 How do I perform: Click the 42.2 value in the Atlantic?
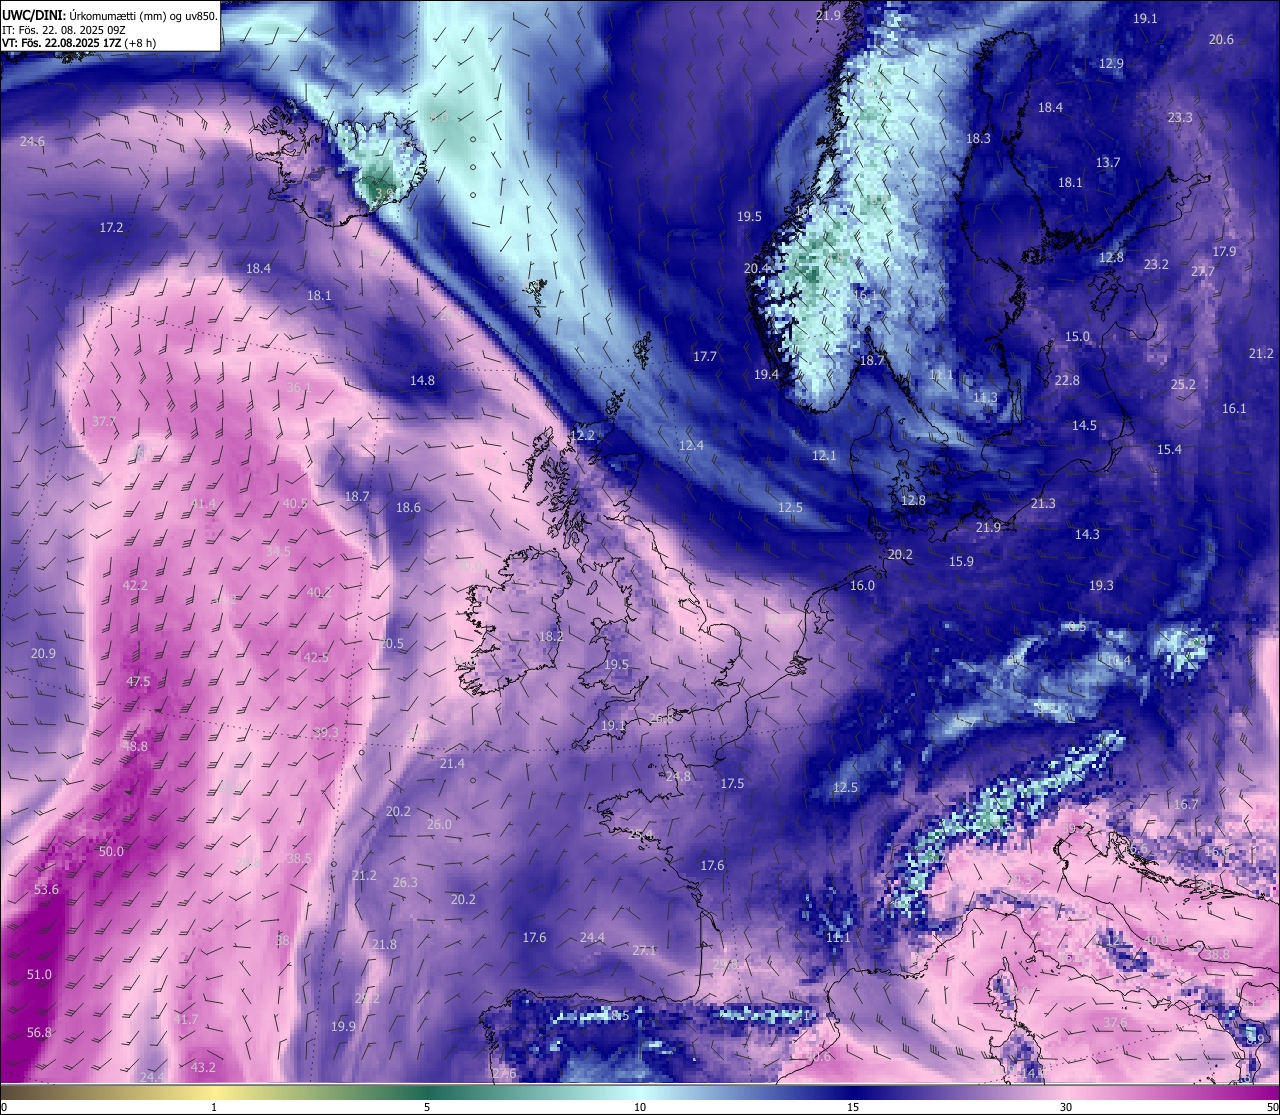coord(135,586)
